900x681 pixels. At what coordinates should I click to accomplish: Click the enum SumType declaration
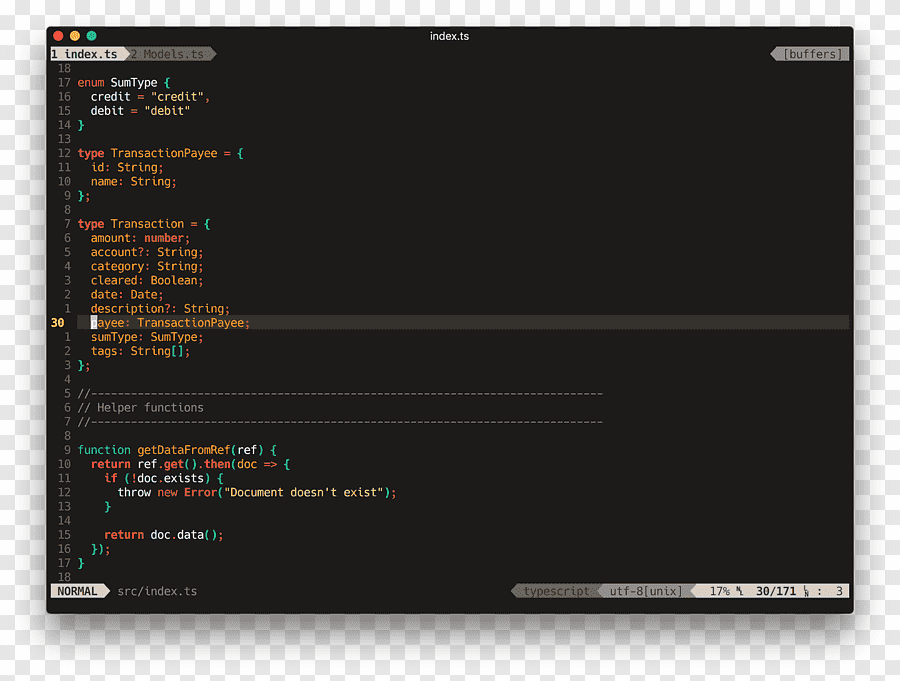[123, 83]
